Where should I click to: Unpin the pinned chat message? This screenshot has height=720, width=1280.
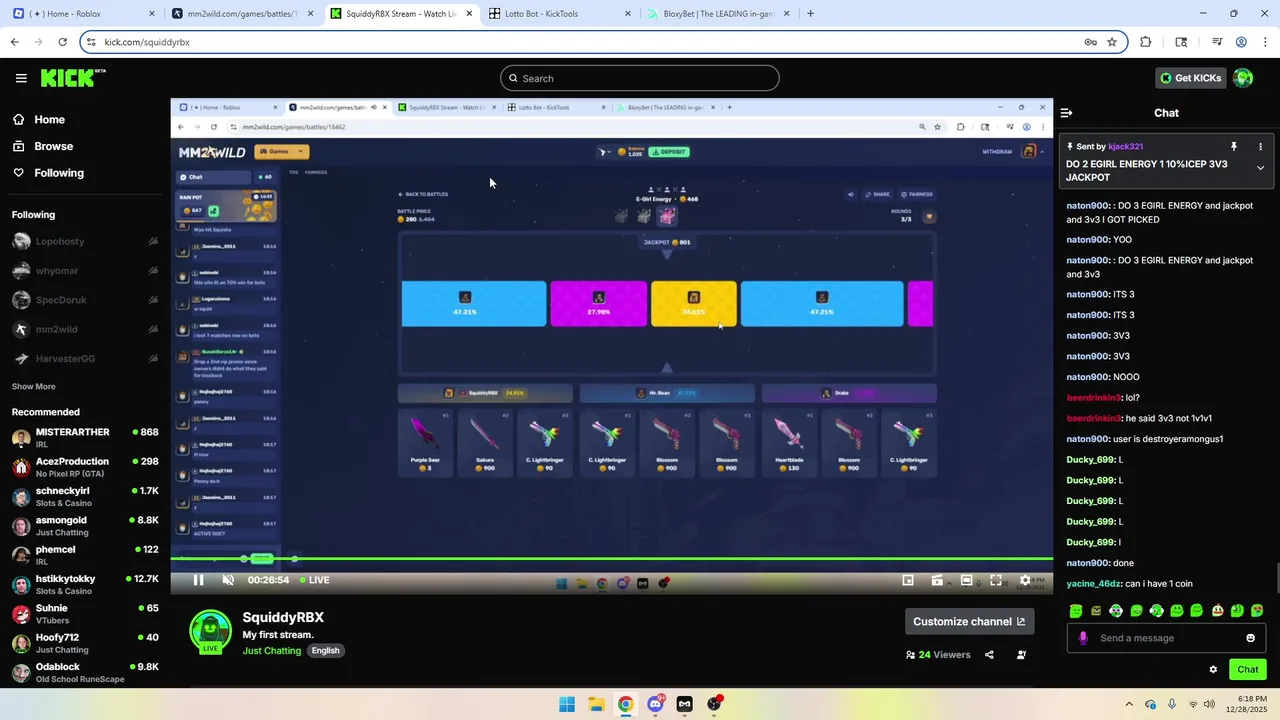tap(1234, 146)
